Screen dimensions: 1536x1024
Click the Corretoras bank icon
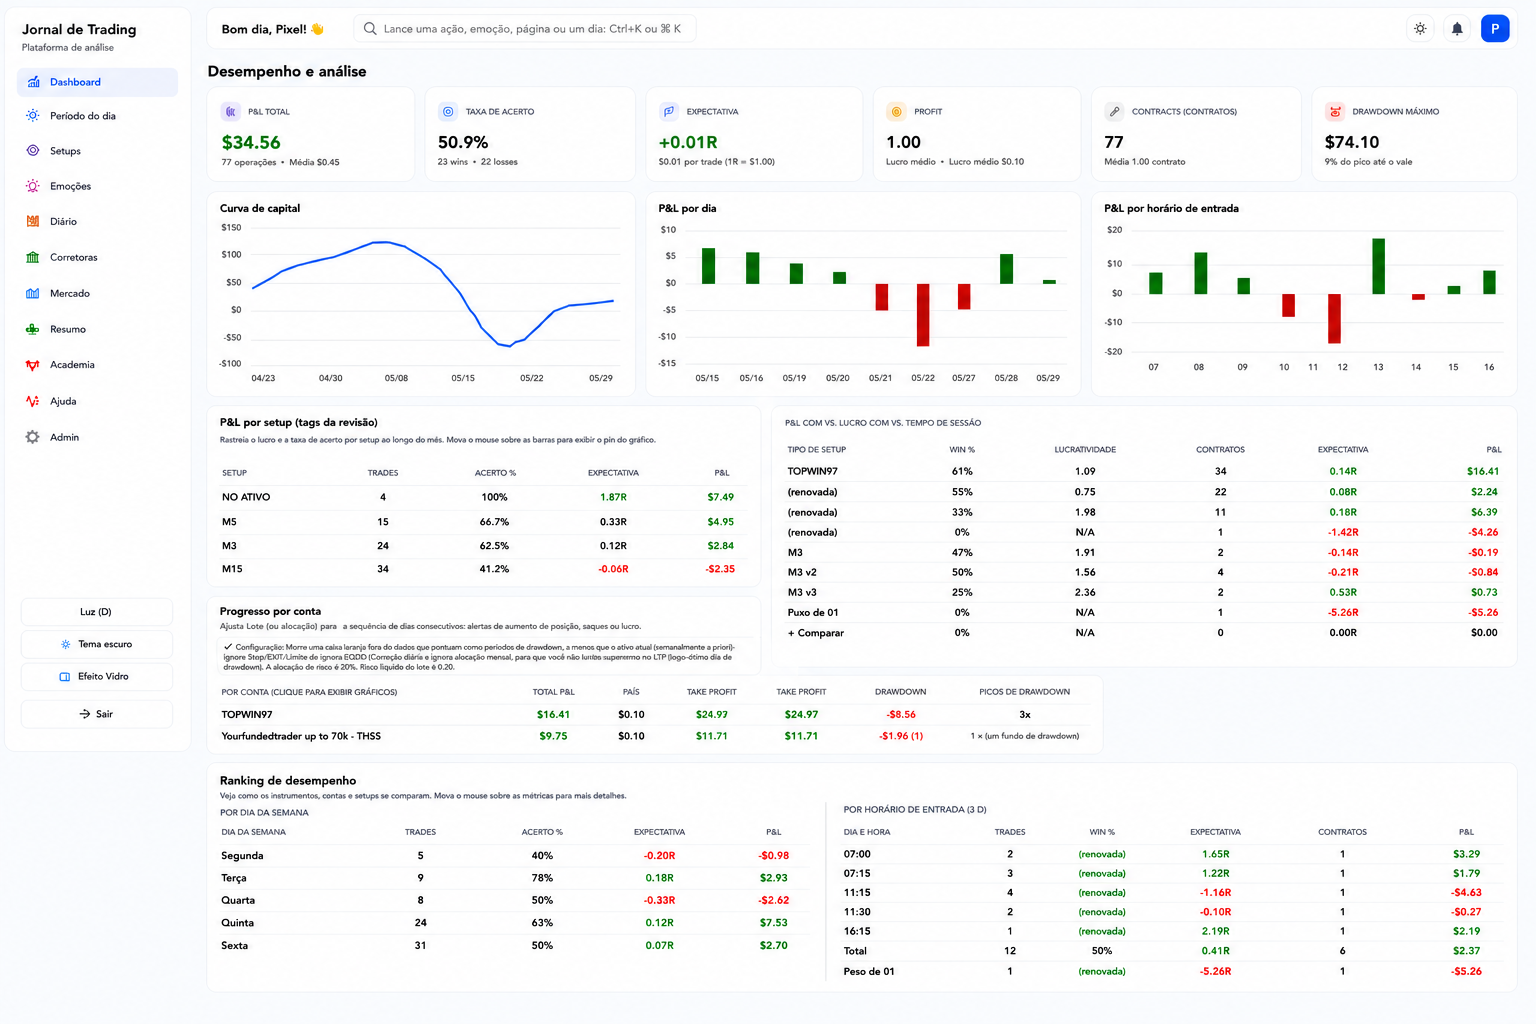(x=33, y=258)
